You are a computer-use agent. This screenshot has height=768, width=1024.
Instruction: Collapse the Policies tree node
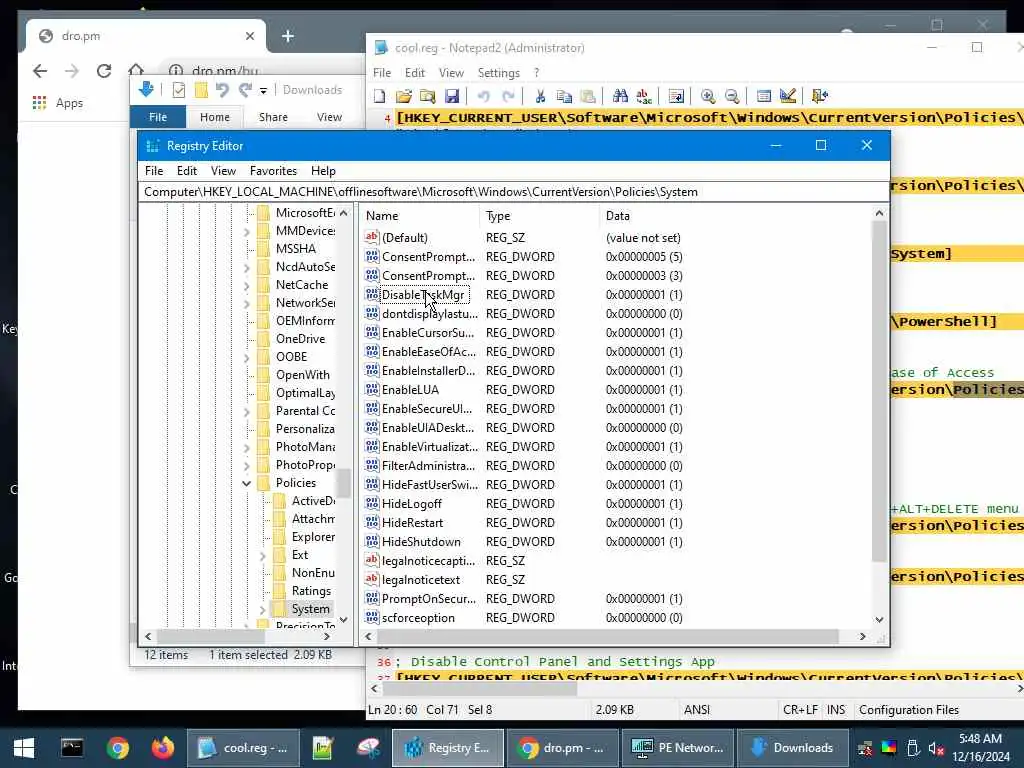tap(246, 483)
